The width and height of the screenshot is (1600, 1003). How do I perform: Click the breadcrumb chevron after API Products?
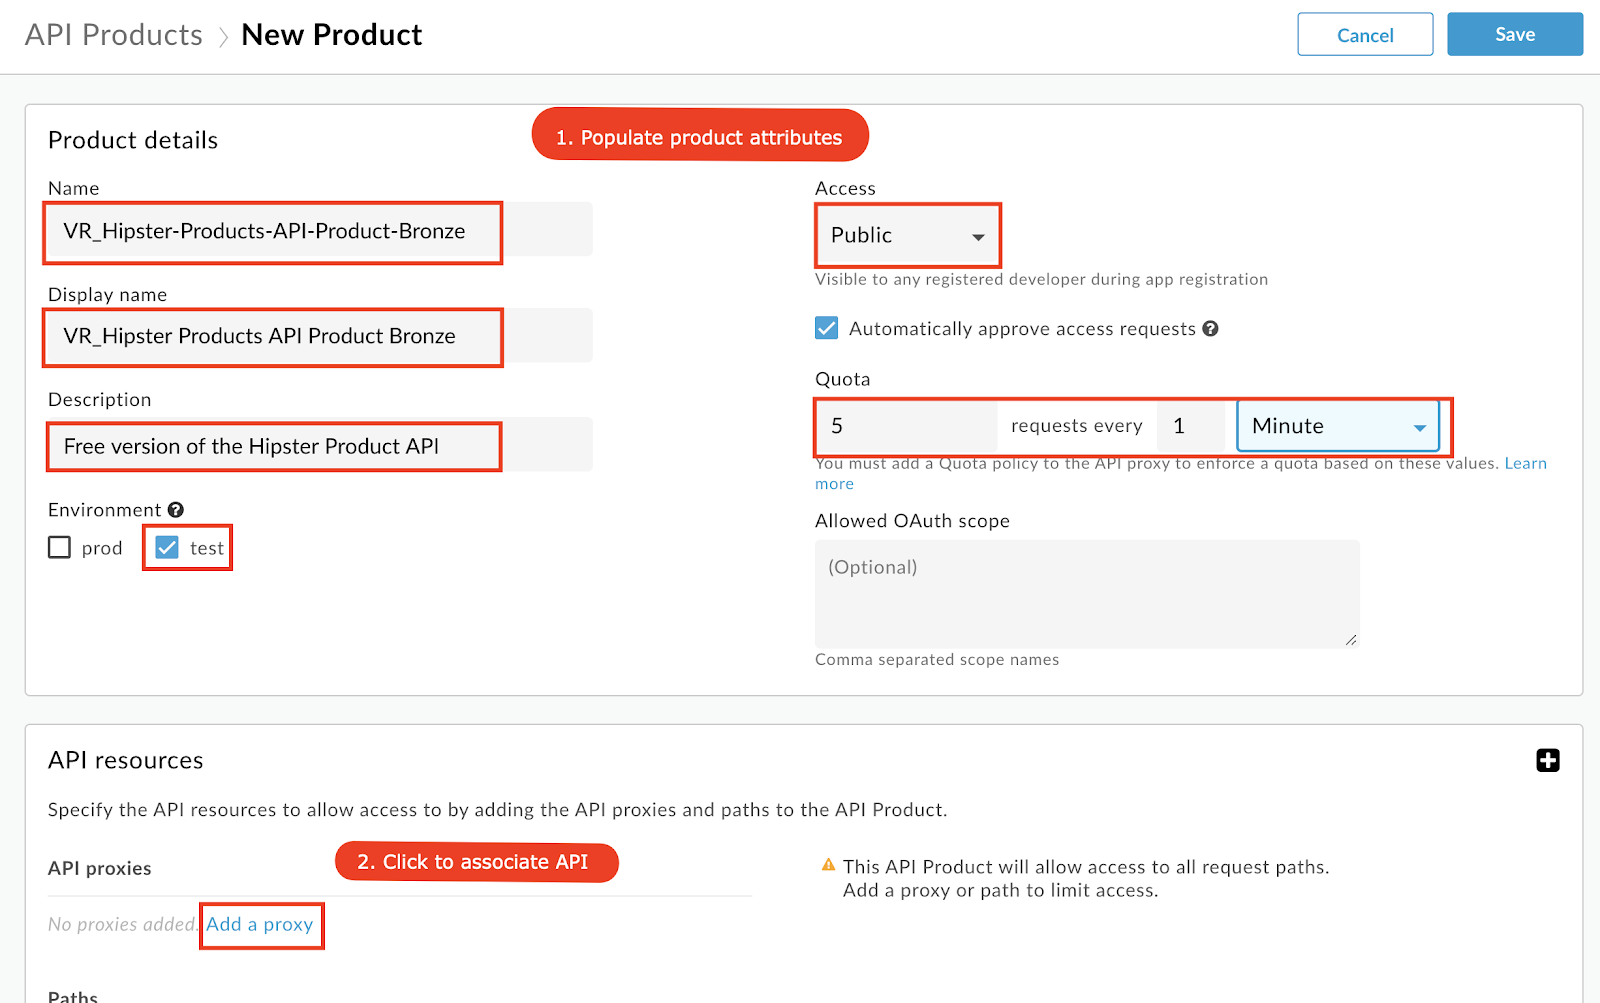[223, 37]
